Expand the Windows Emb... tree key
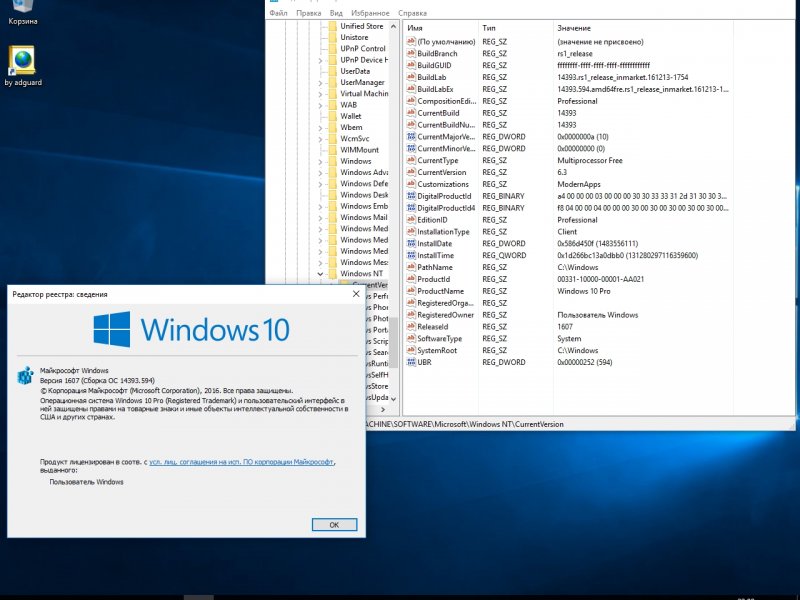800x600 pixels. [x=320, y=206]
